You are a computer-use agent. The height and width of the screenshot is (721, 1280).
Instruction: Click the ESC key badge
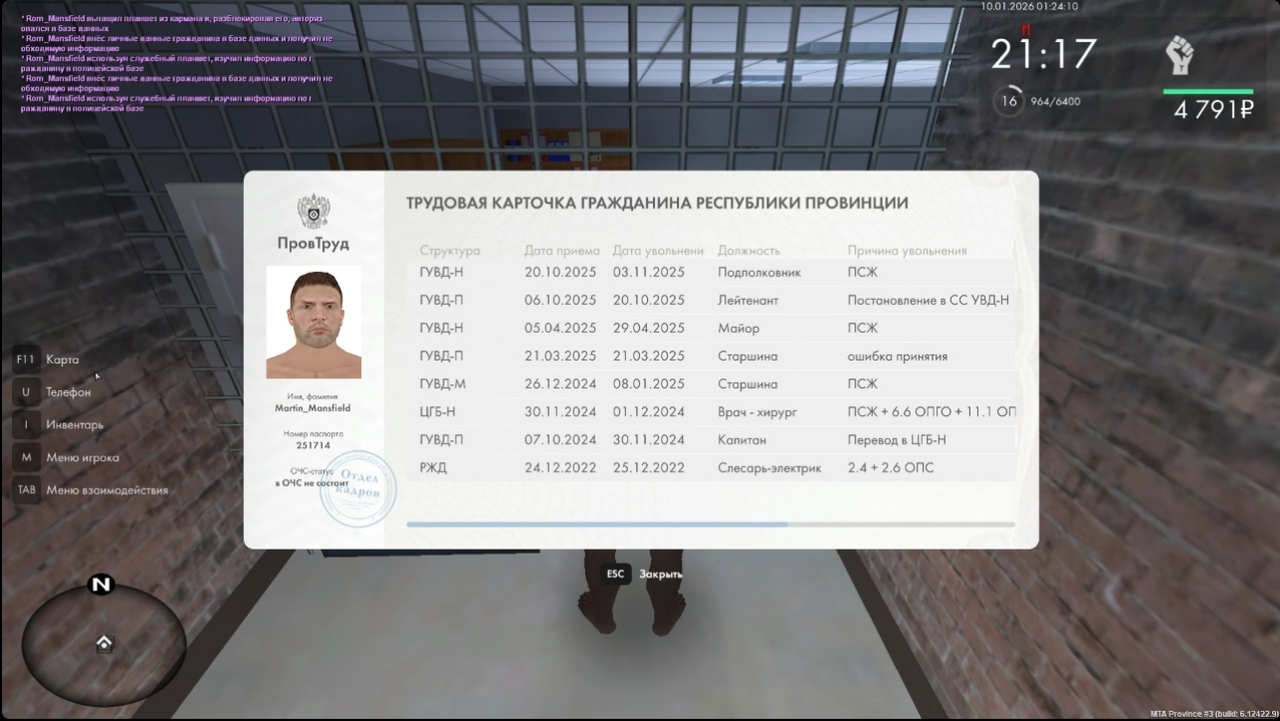[x=615, y=574]
